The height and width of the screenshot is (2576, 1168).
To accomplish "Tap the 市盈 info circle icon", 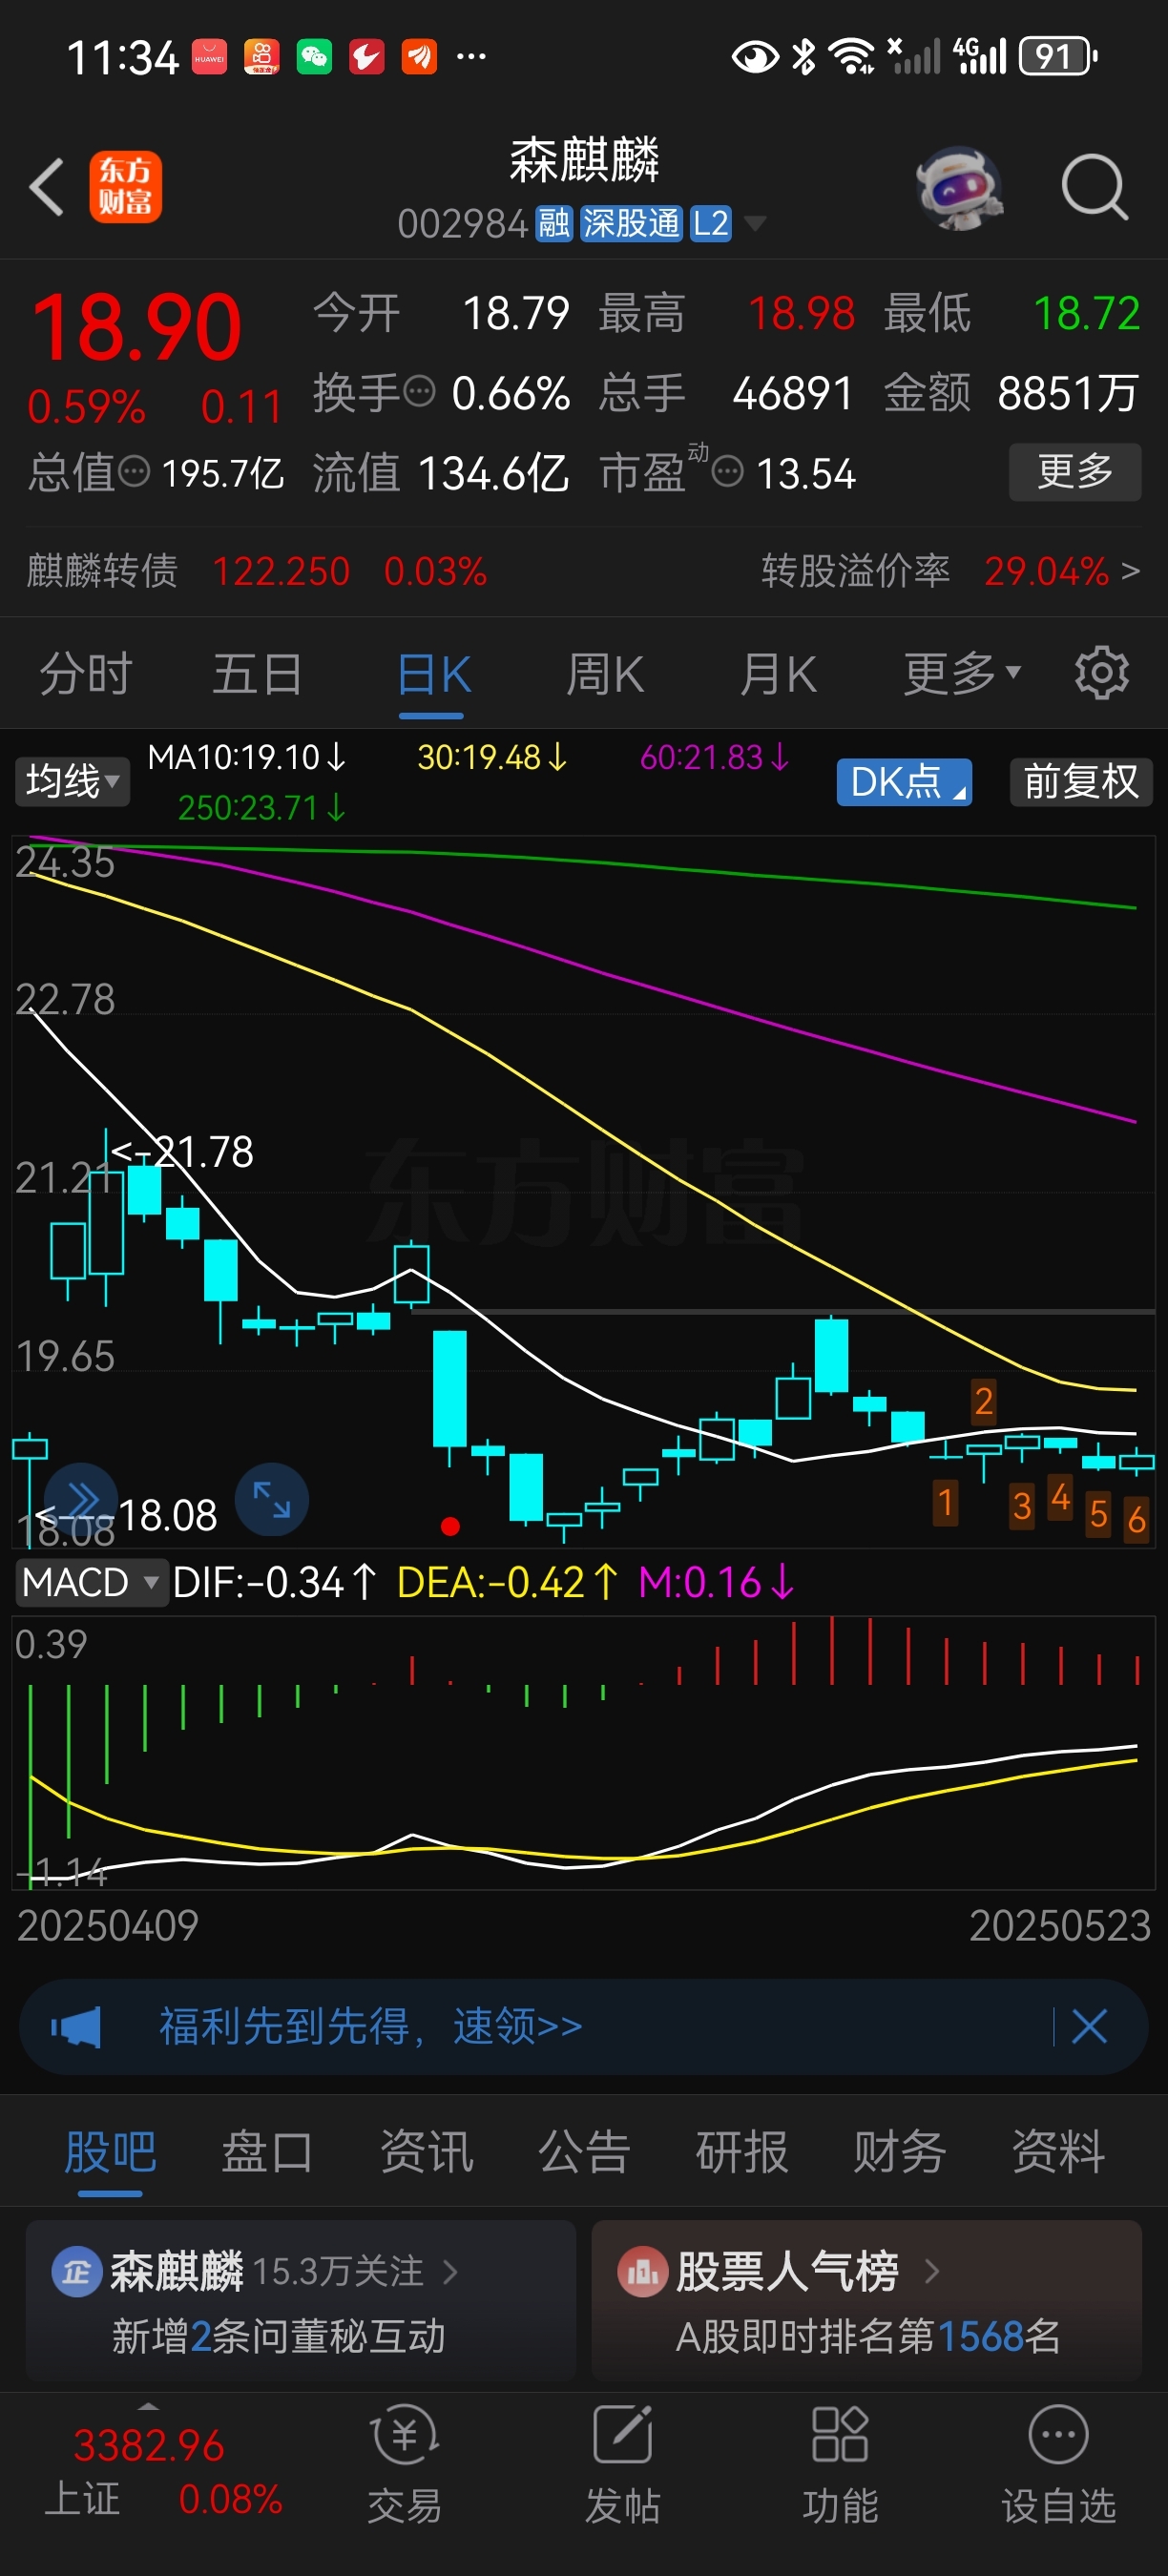I will point(727,470).
